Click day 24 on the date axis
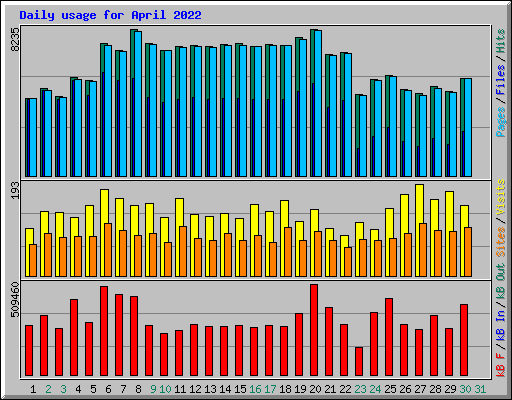512x400 pixels. pyautogui.click(x=375, y=389)
